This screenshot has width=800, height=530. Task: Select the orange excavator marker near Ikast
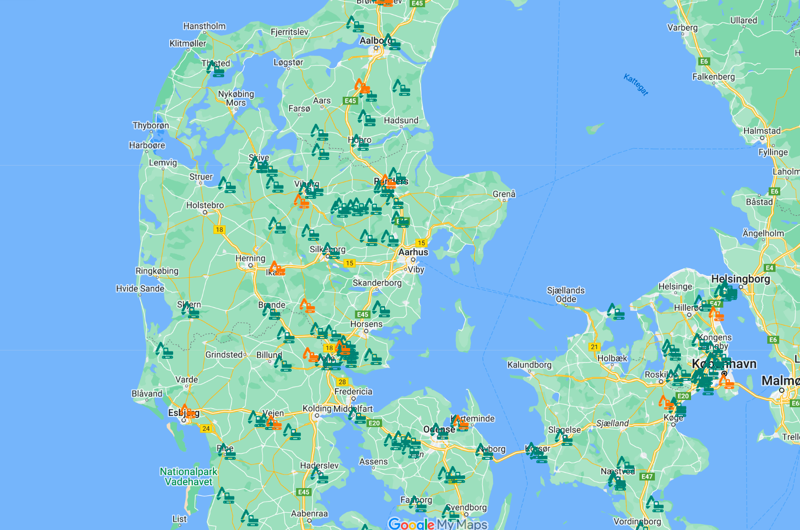pyautogui.click(x=275, y=268)
